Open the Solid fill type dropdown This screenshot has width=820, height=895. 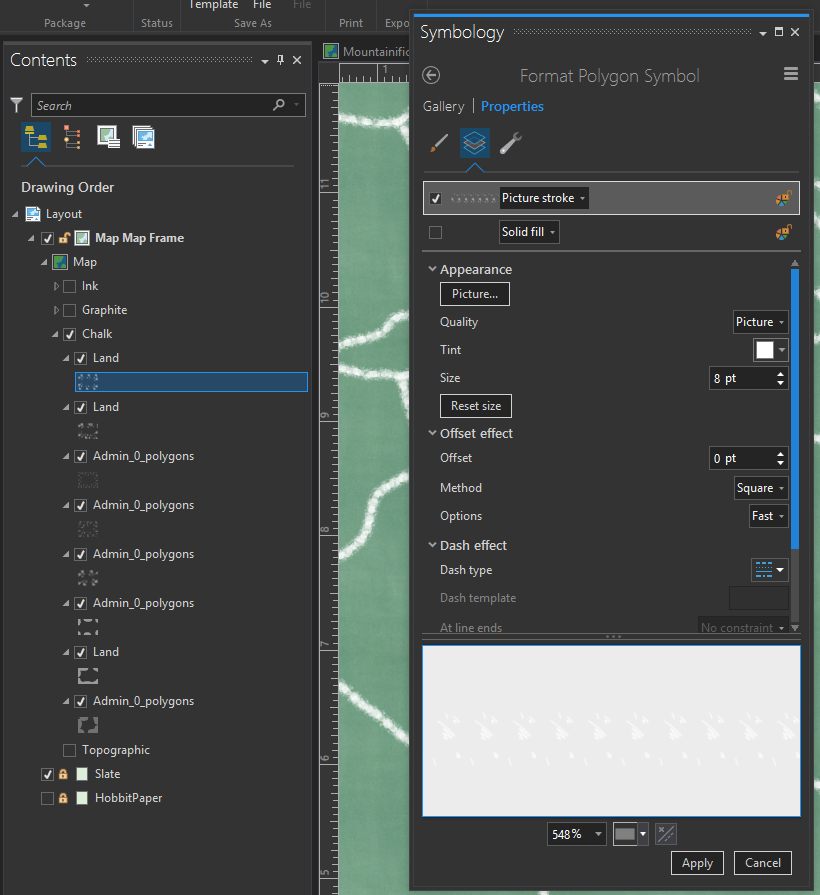pos(529,232)
